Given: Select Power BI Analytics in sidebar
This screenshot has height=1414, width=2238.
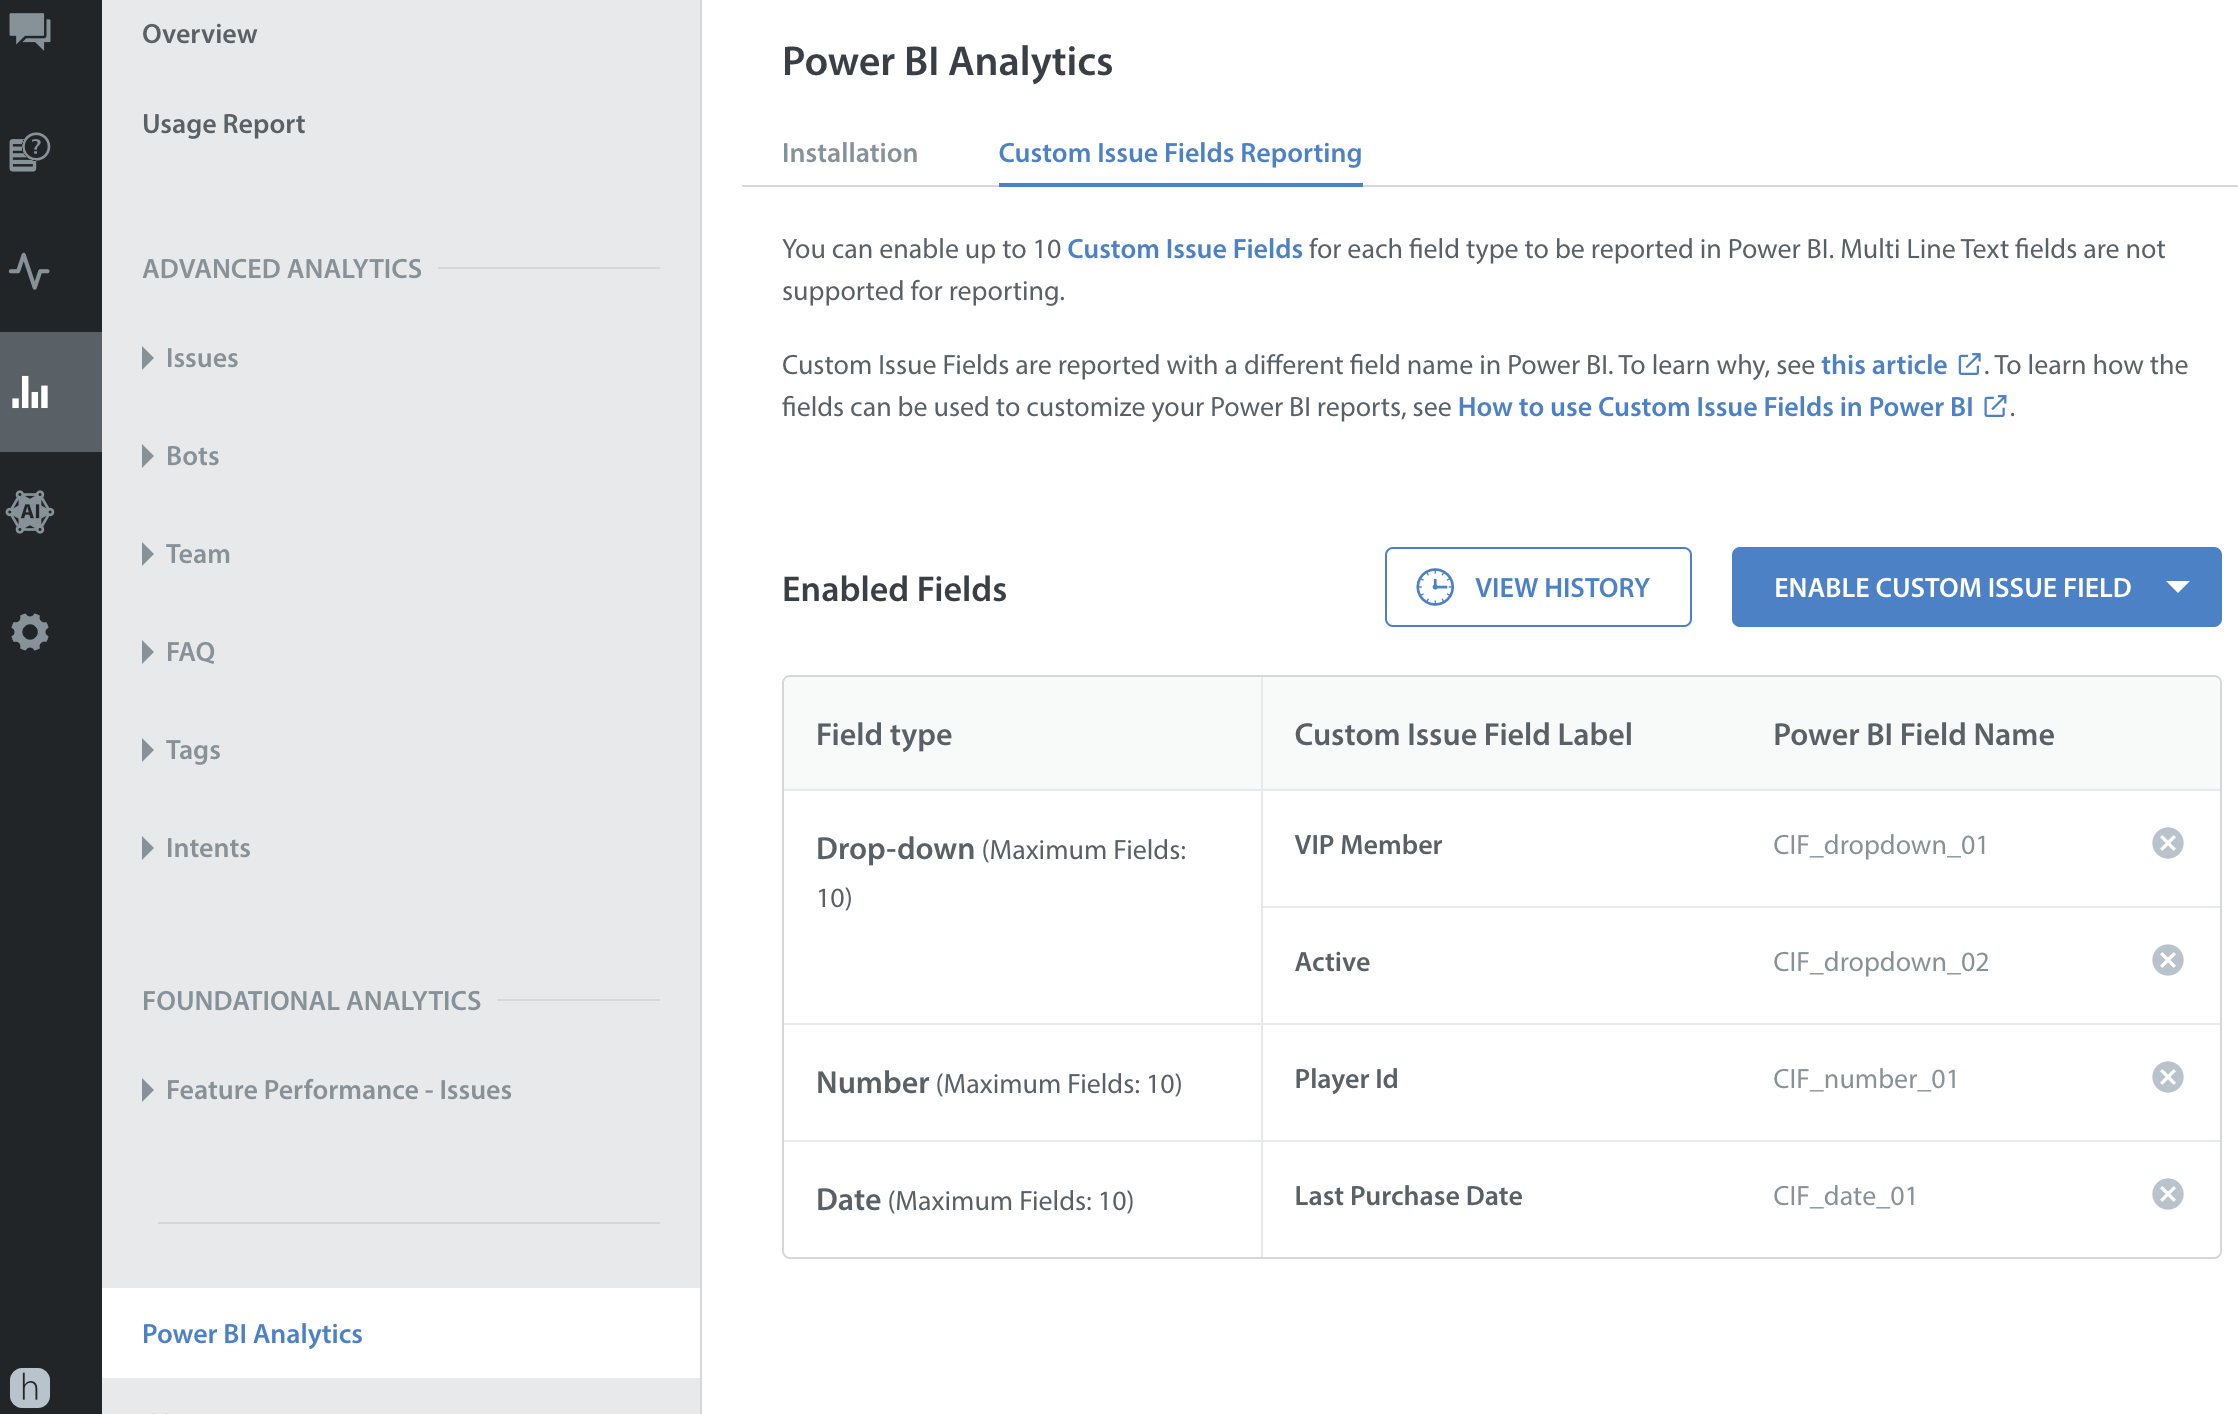Looking at the screenshot, I should coord(401,1333).
